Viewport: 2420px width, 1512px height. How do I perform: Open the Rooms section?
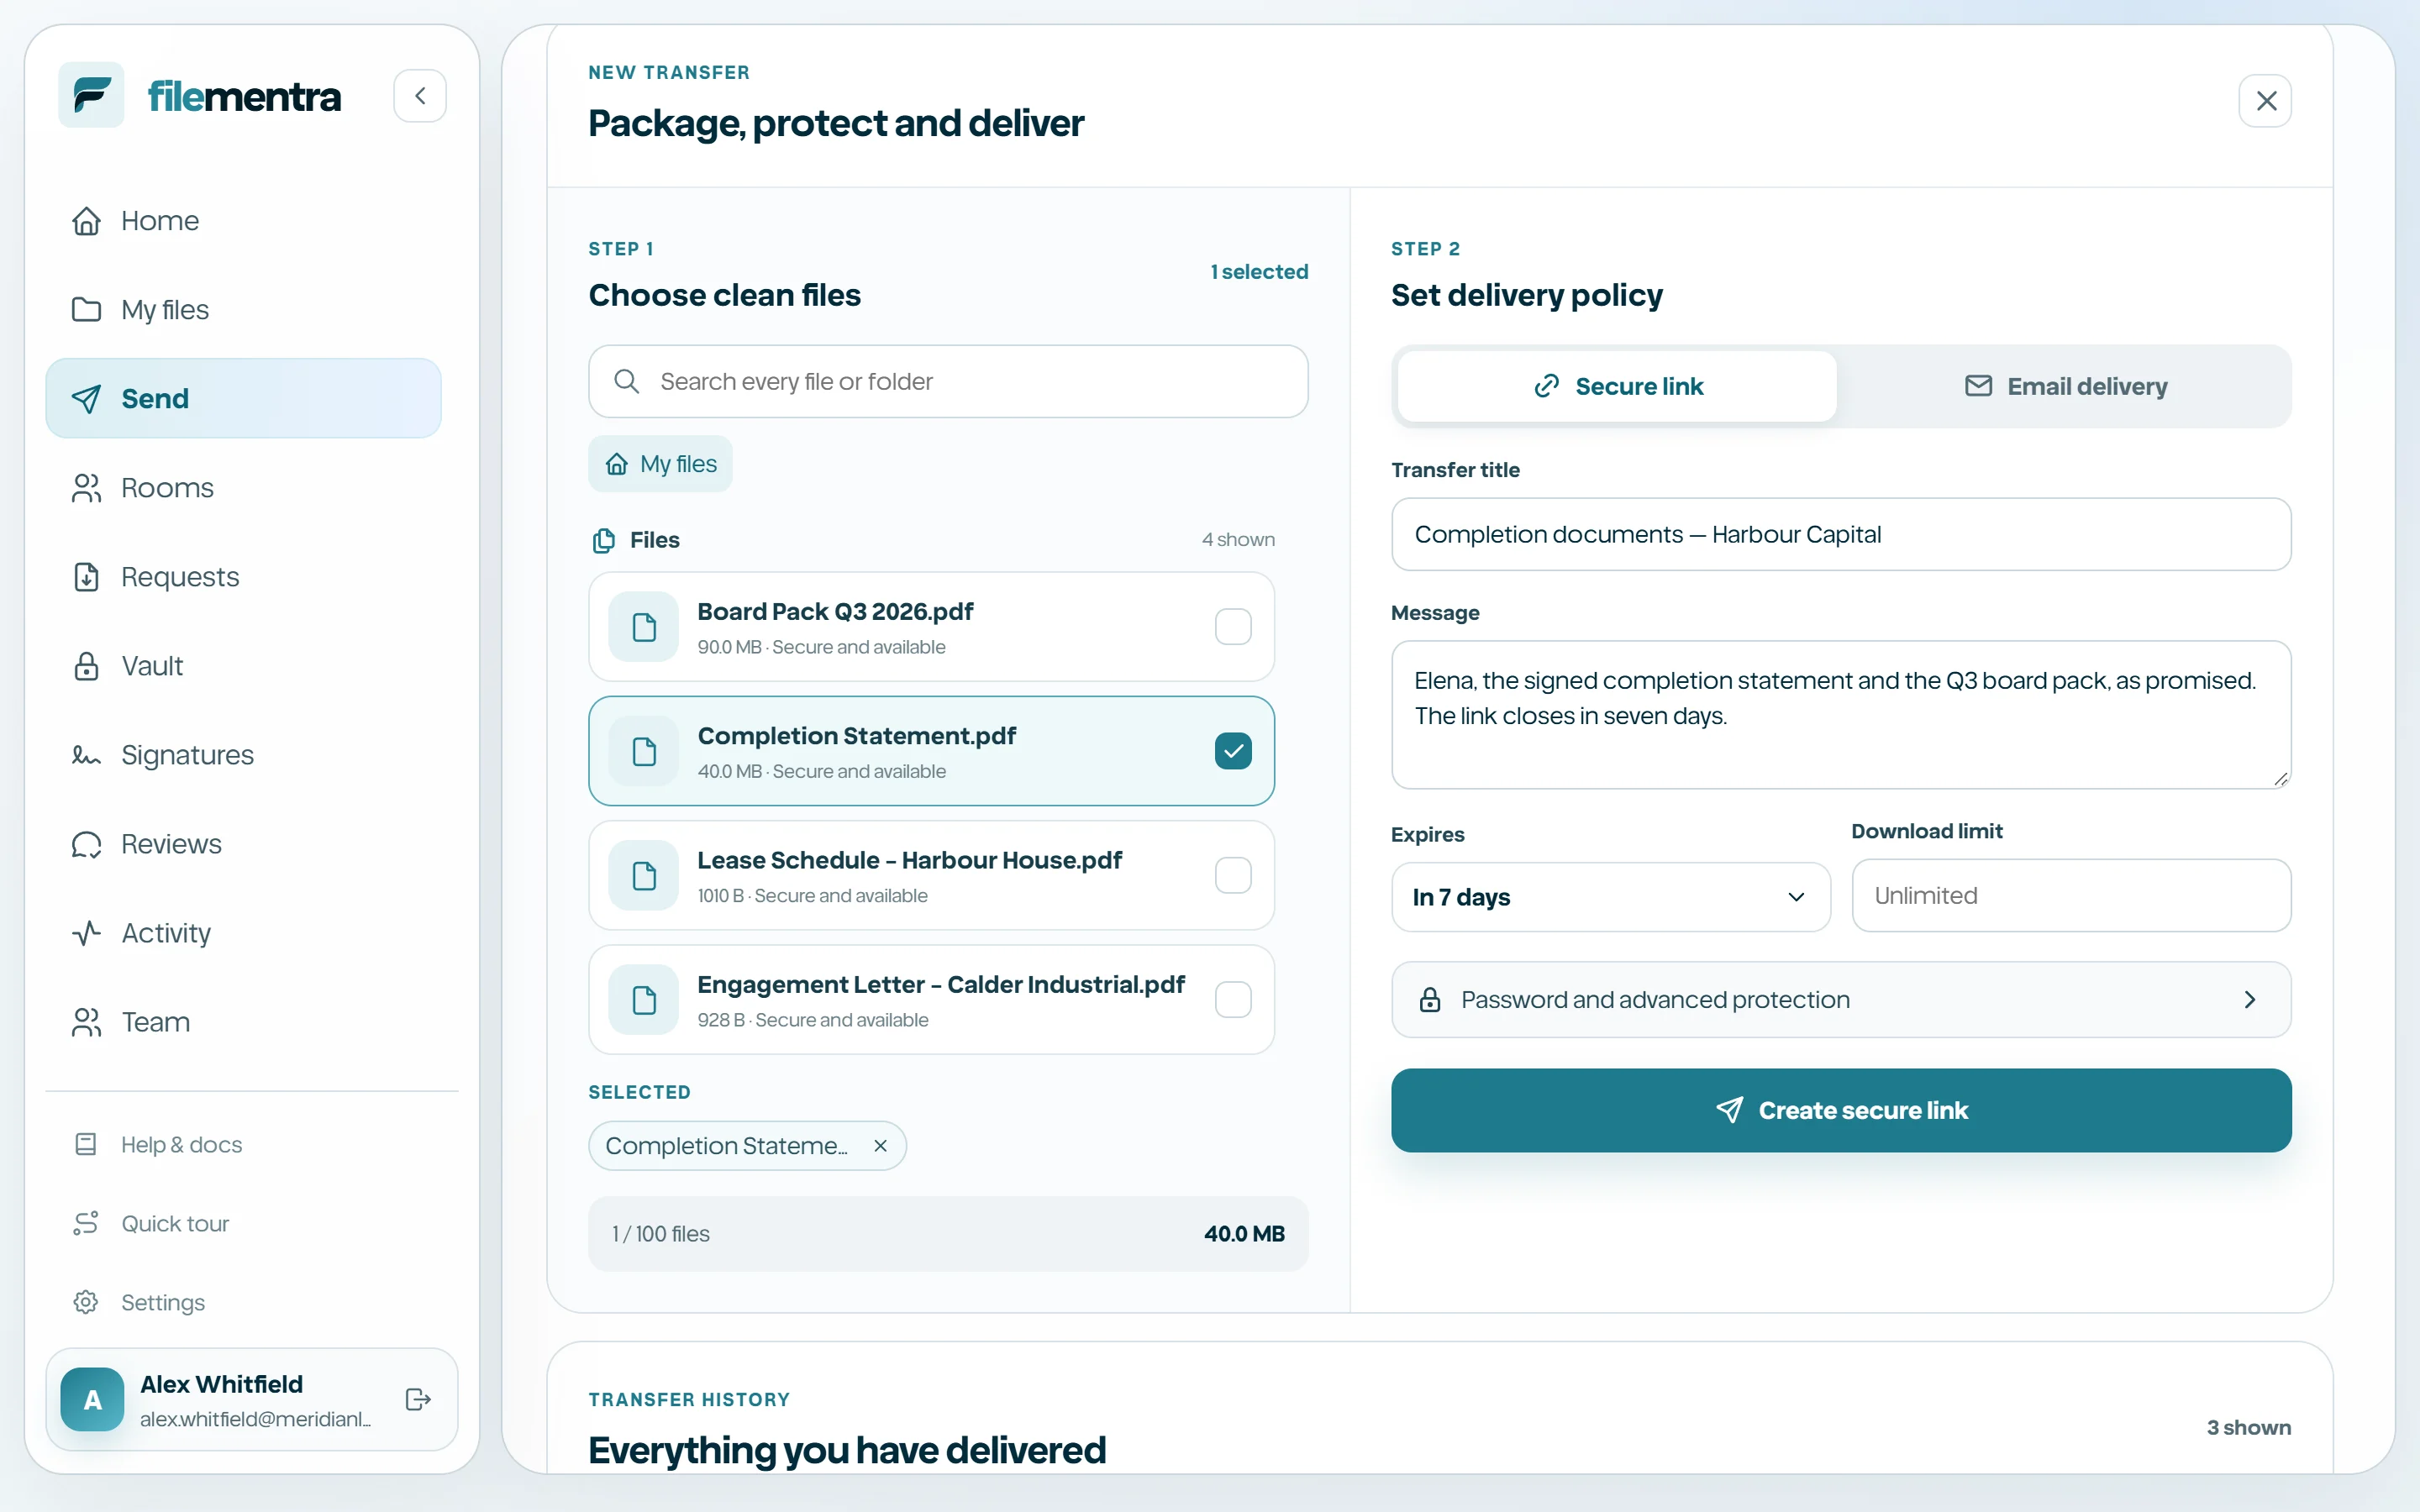[243, 487]
